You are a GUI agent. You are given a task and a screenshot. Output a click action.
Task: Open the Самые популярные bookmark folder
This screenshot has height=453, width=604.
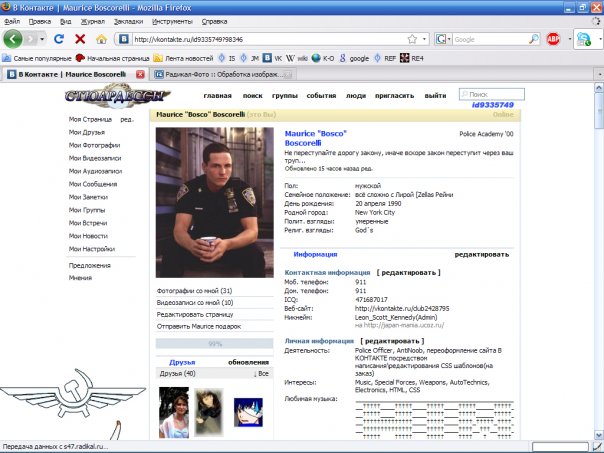tap(37, 58)
